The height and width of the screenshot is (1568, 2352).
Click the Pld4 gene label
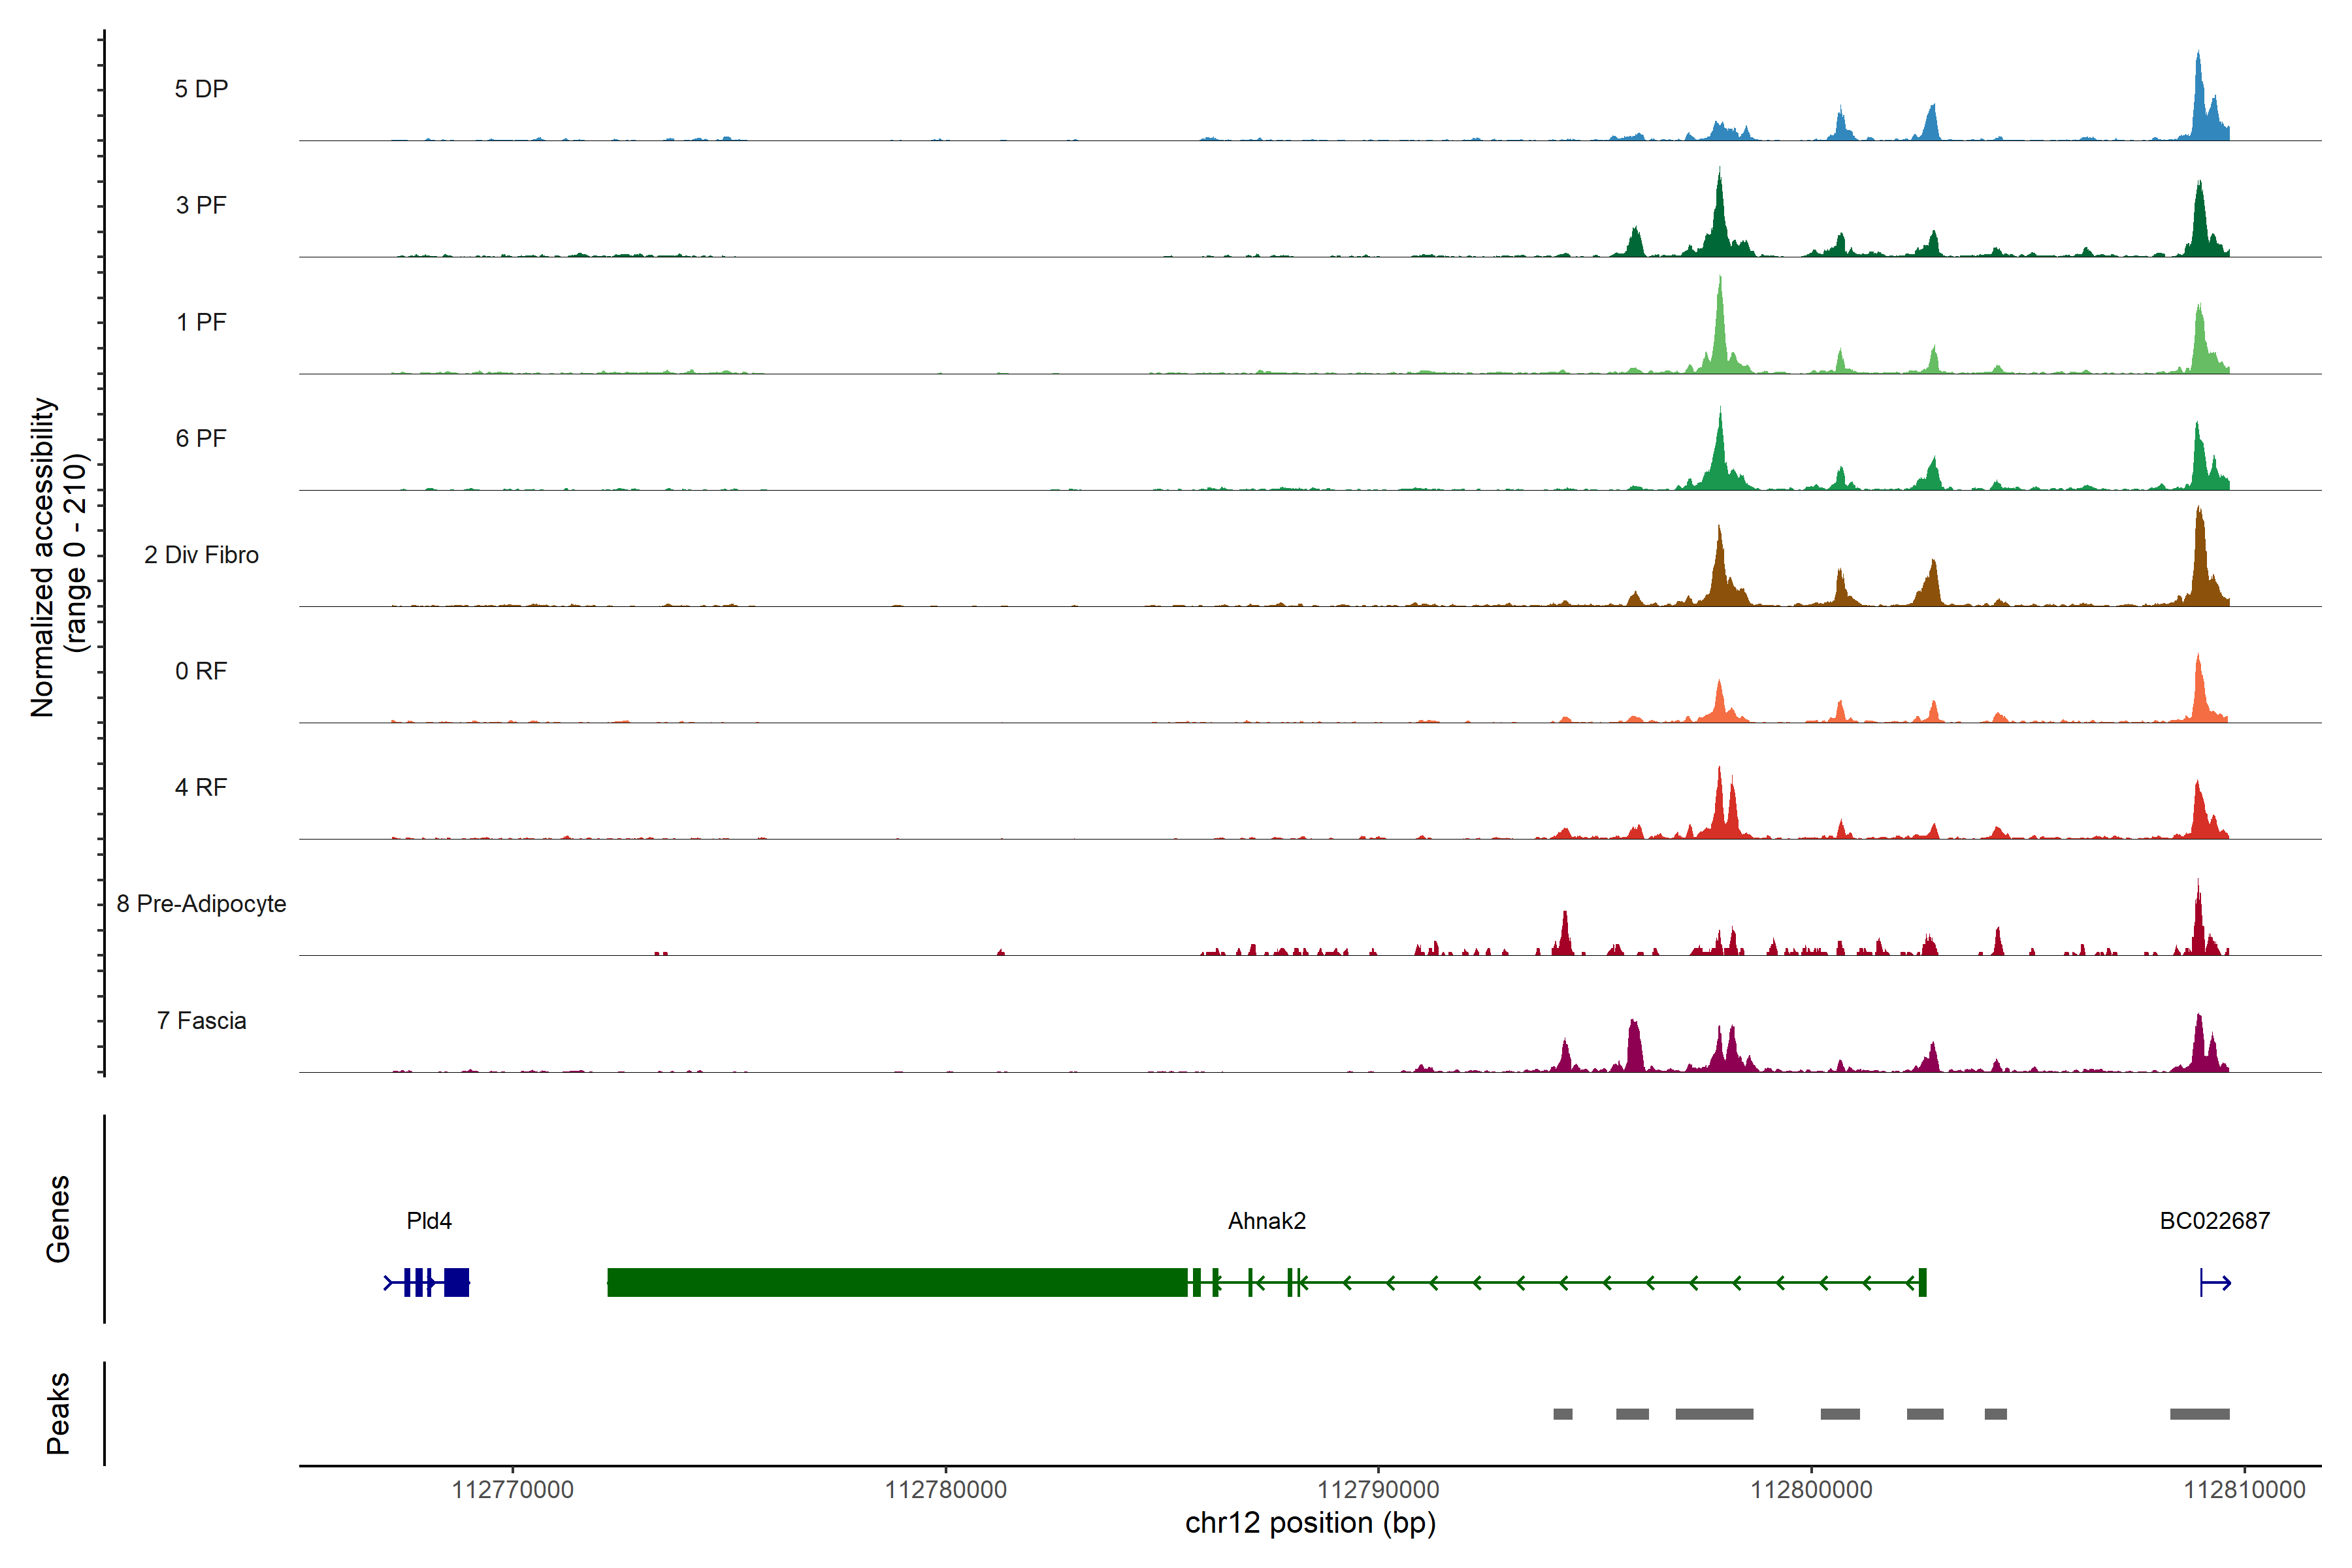pyautogui.click(x=429, y=1221)
